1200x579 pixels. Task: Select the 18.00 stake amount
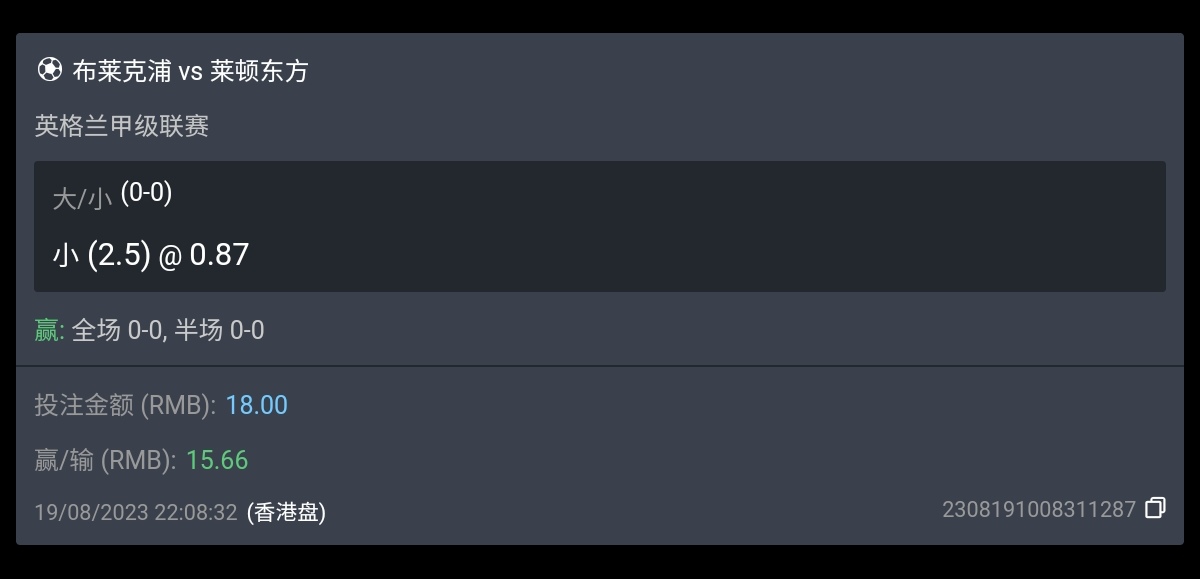256,405
